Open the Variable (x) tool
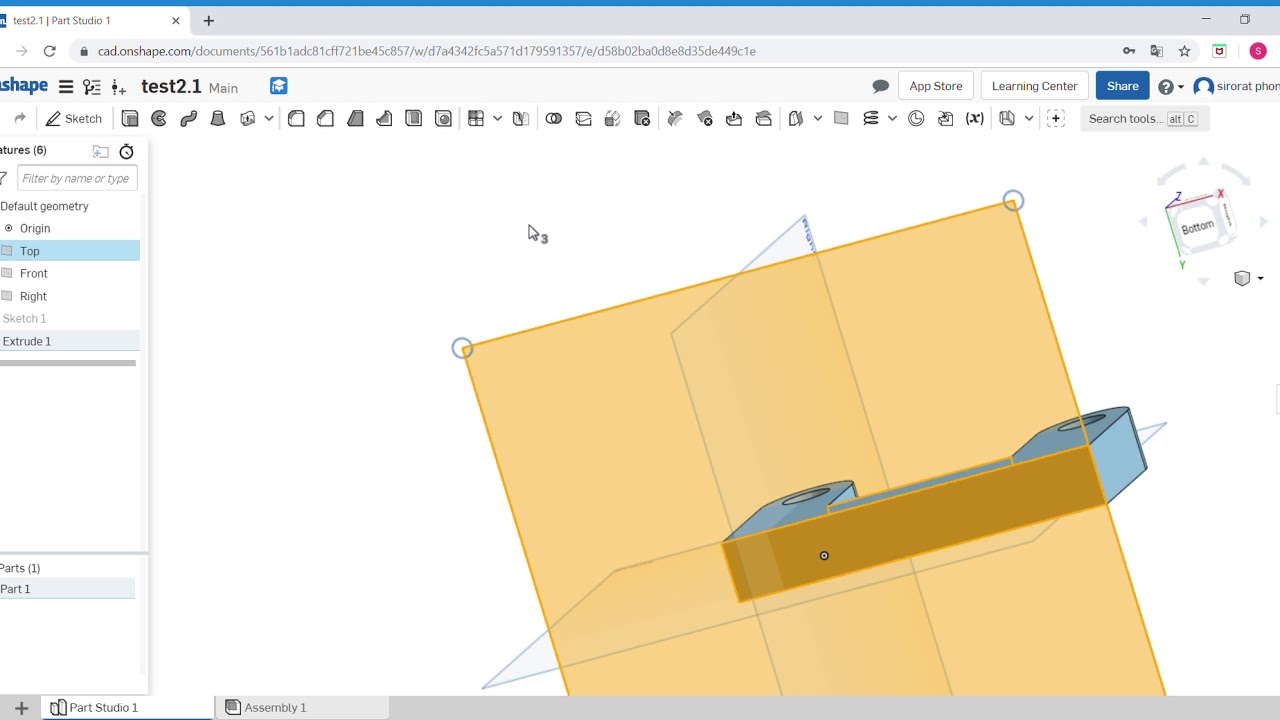Image resolution: width=1280 pixels, height=720 pixels. (x=975, y=119)
